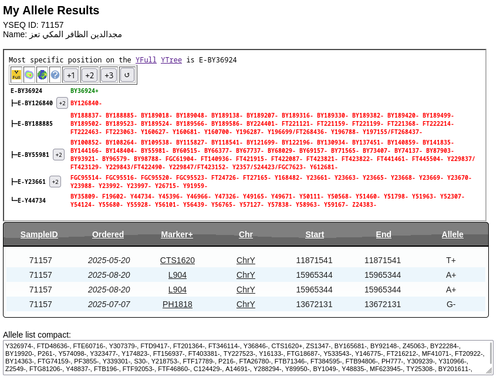This screenshot has width=500, height=386.
Task: Open ChrY link in PH1818 row
Action: pyautogui.click(x=246, y=304)
